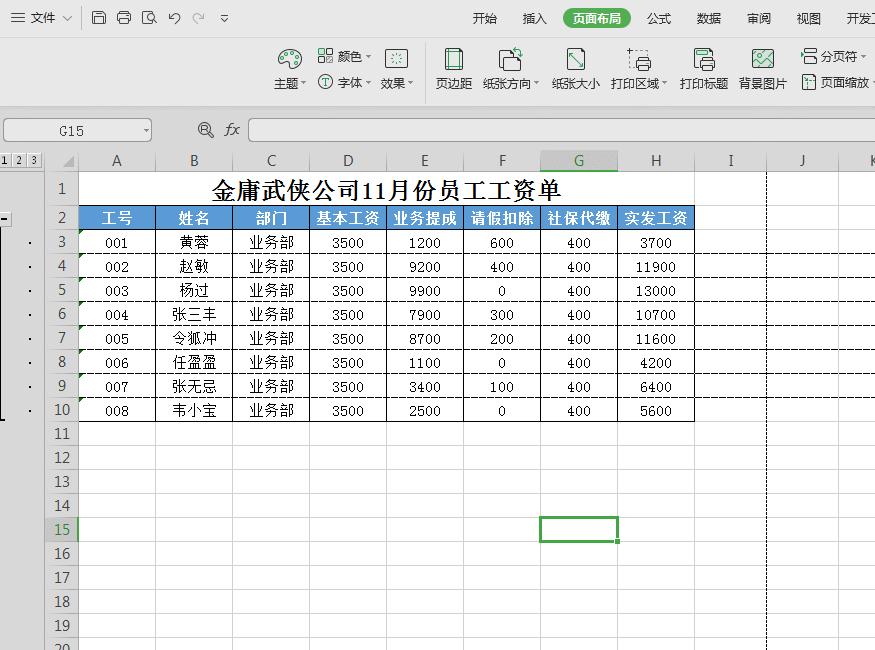The height and width of the screenshot is (650, 875).
Task: Click the Print icon in quick toolbar
Action: pyautogui.click(x=124, y=18)
